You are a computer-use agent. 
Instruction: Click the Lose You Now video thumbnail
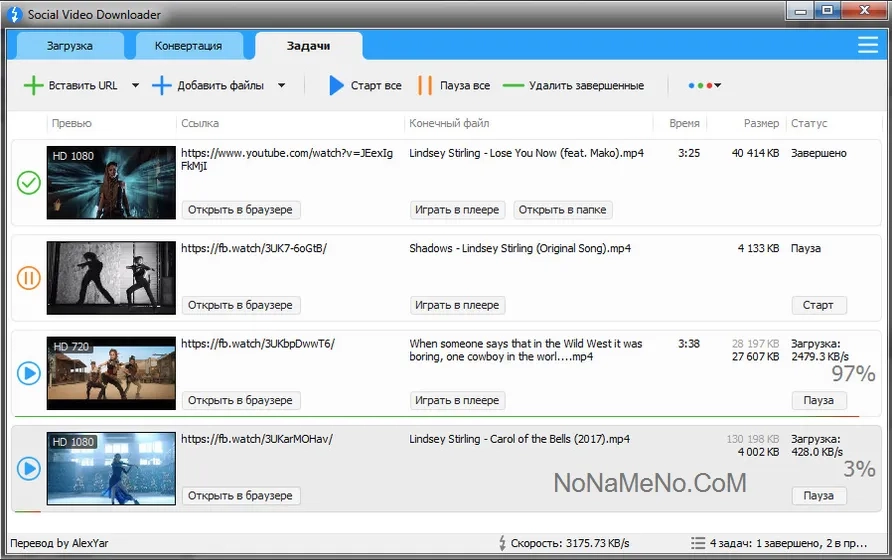pos(111,182)
